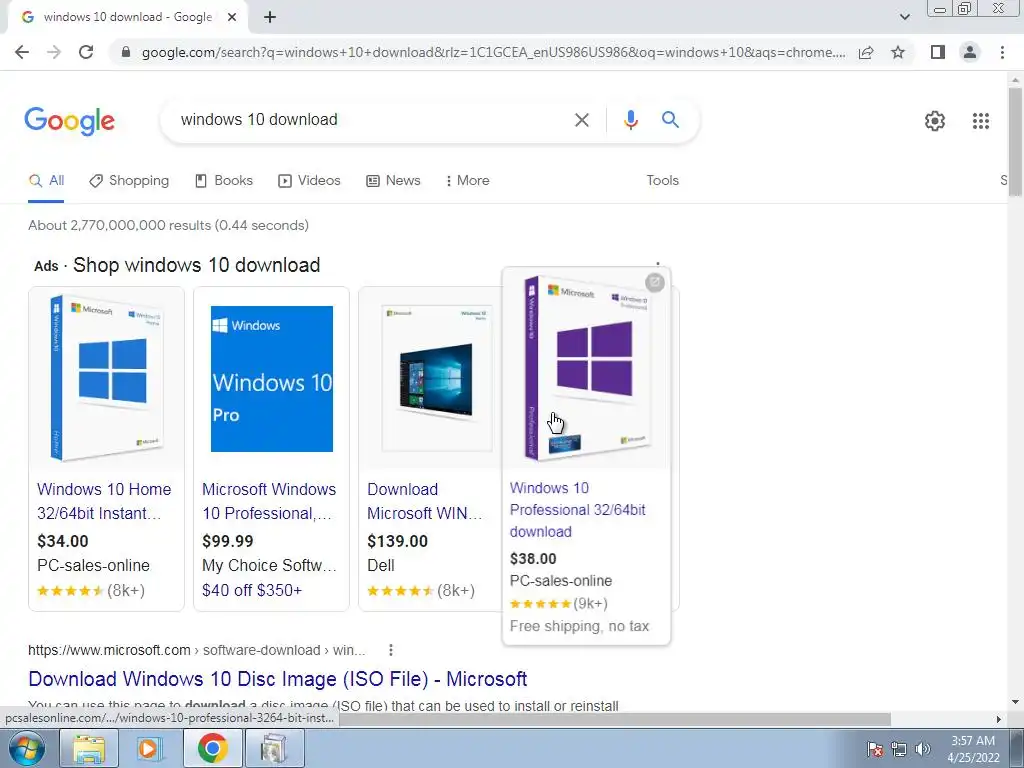Screen dimensions: 1024x768
Task: Switch to the Books tab
Action: 224,181
